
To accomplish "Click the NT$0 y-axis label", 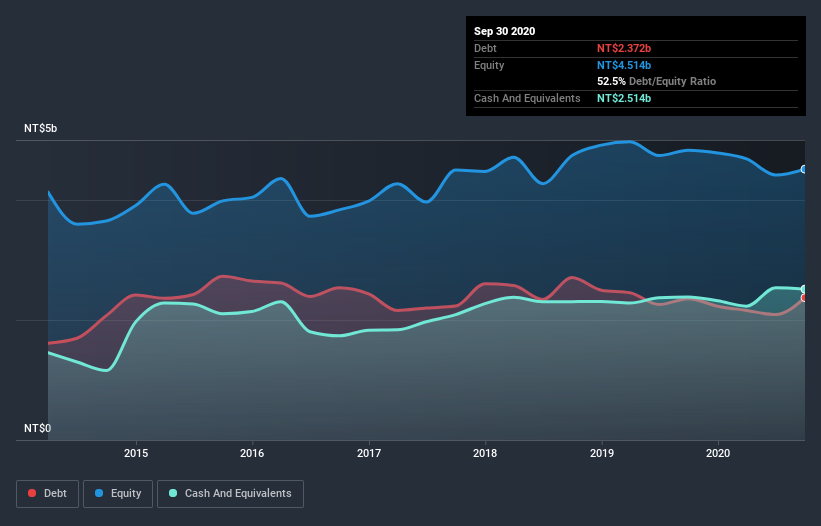I will tap(38, 428).
